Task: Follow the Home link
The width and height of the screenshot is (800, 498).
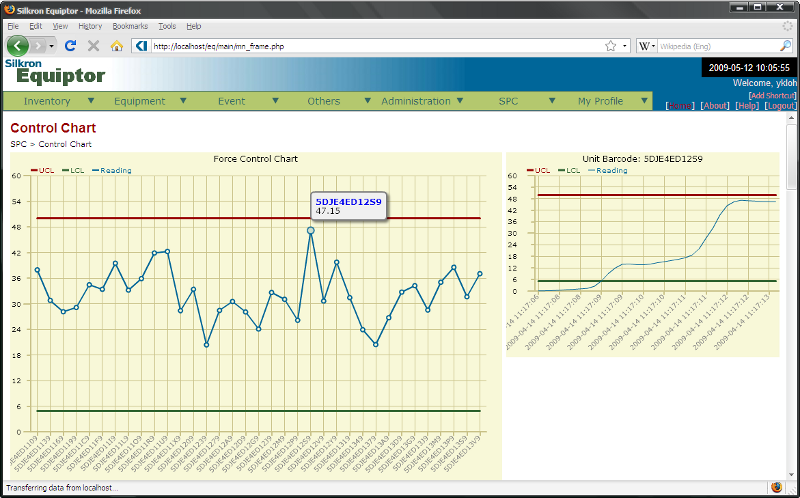Action: tap(680, 106)
